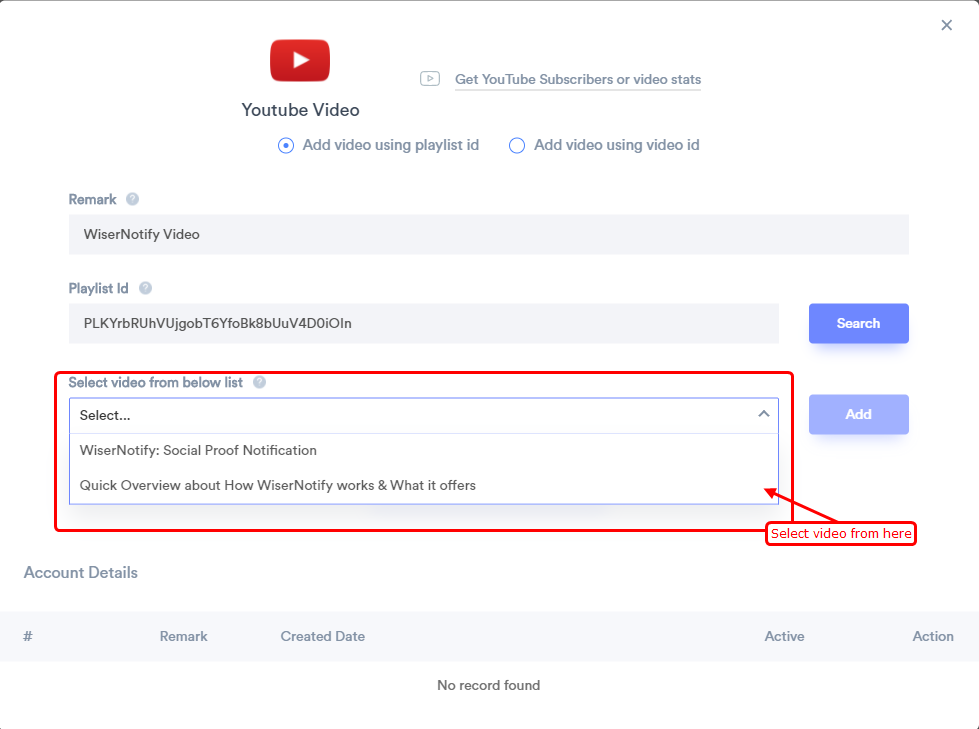Screen dimensions: 979x729
Task: Select Add video using playlist id radio
Action: point(286,145)
